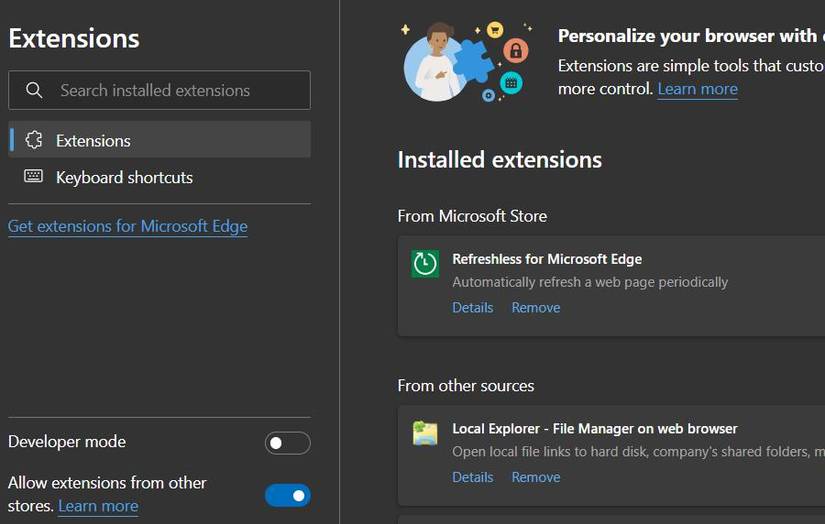825x524 pixels.
Task: Click the Extensions puzzle piece icon
Action: pyautogui.click(x=34, y=140)
